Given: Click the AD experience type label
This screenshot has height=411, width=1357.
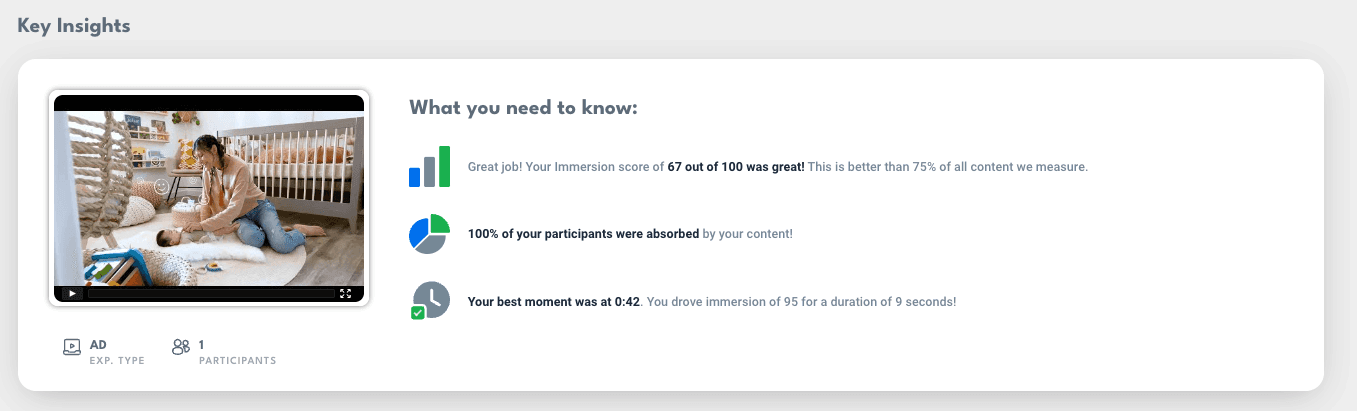Looking at the screenshot, I should pyautogui.click(x=98, y=345).
